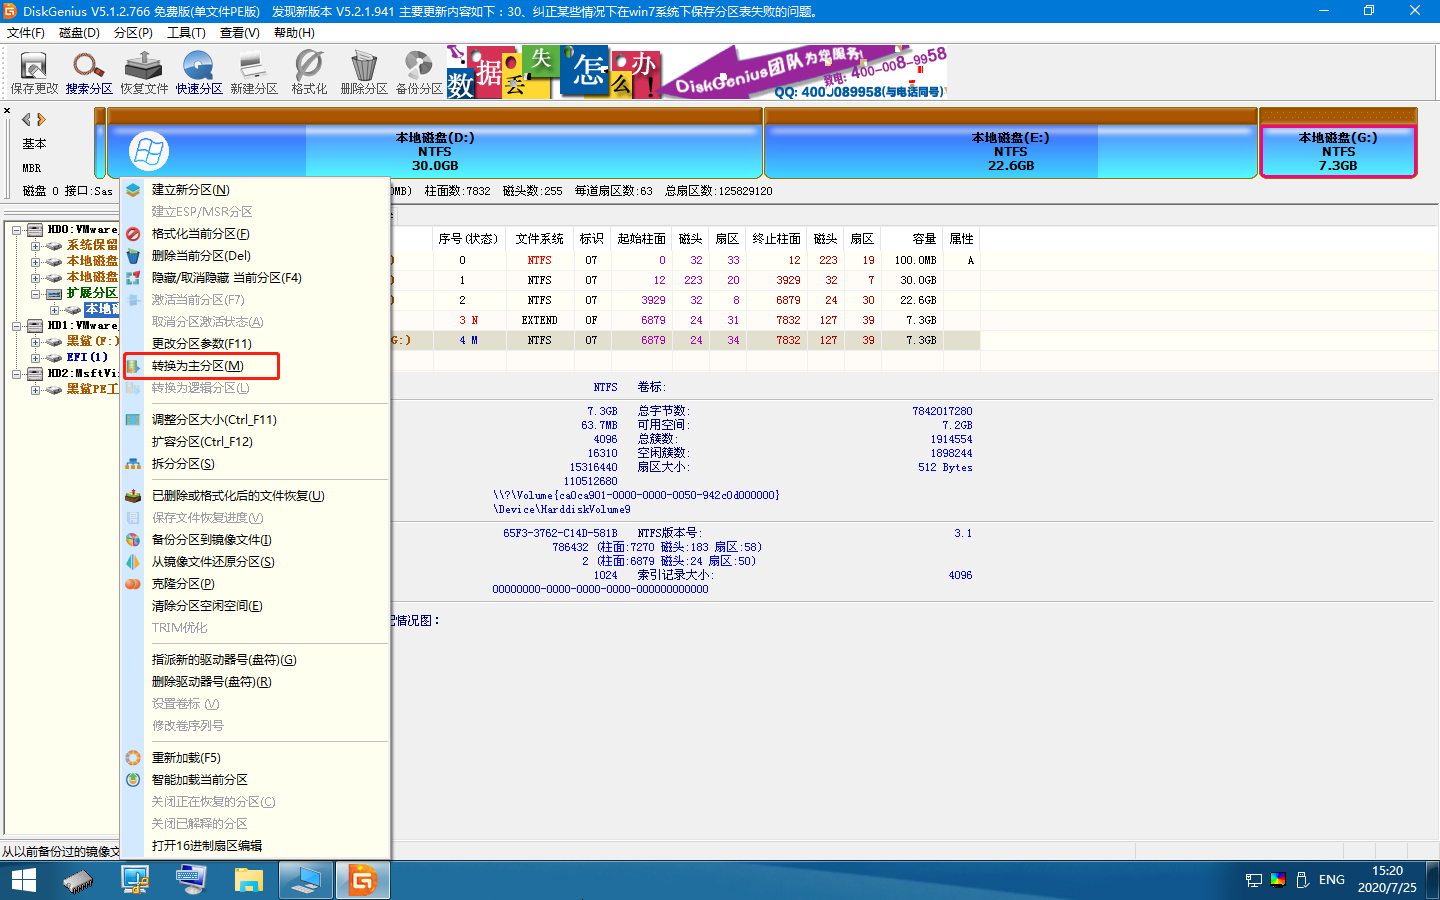Select 扩容分区(Ctrl_F12) menu entry
Viewport: 1440px width, 900px height.
[x=255, y=442]
